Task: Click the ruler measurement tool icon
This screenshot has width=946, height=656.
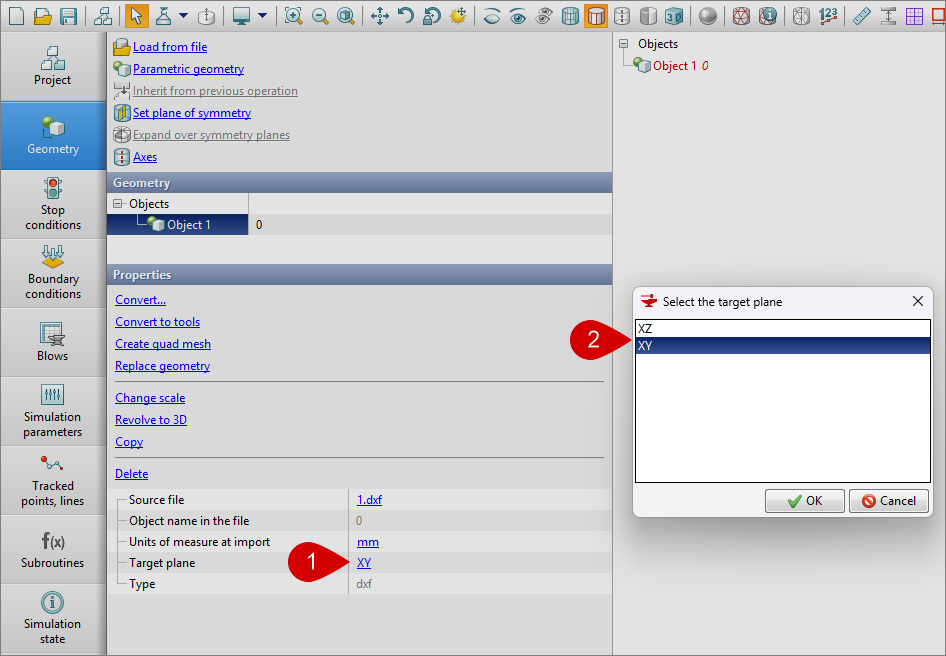Action: 862,16
